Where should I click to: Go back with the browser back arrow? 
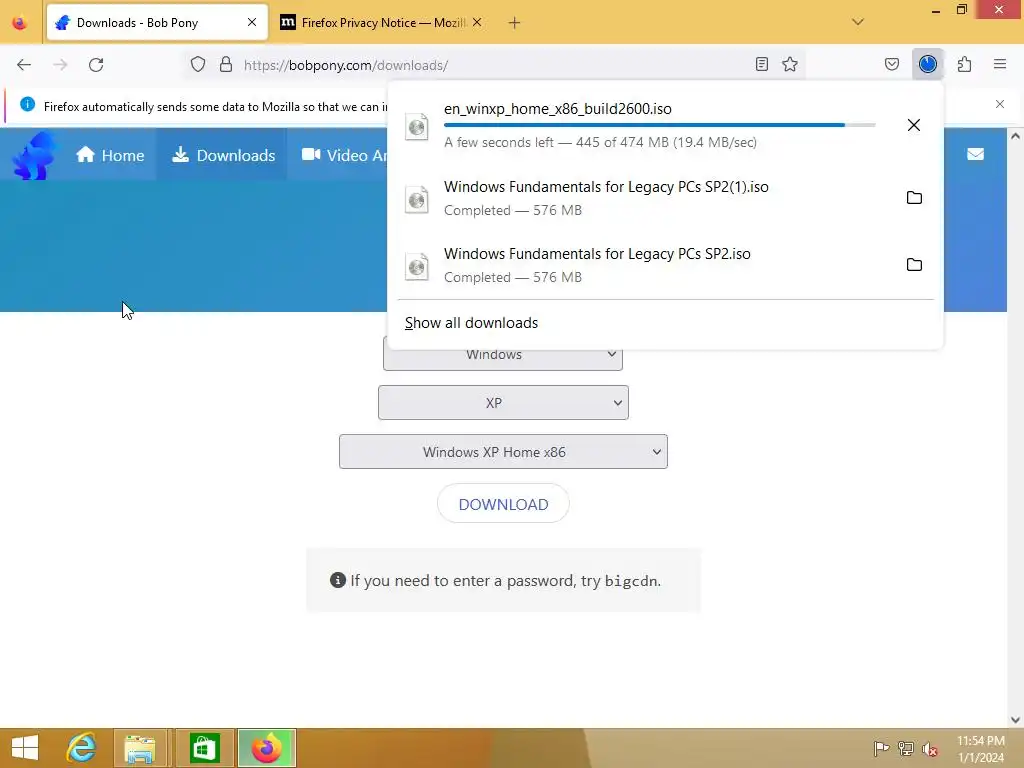(24, 65)
